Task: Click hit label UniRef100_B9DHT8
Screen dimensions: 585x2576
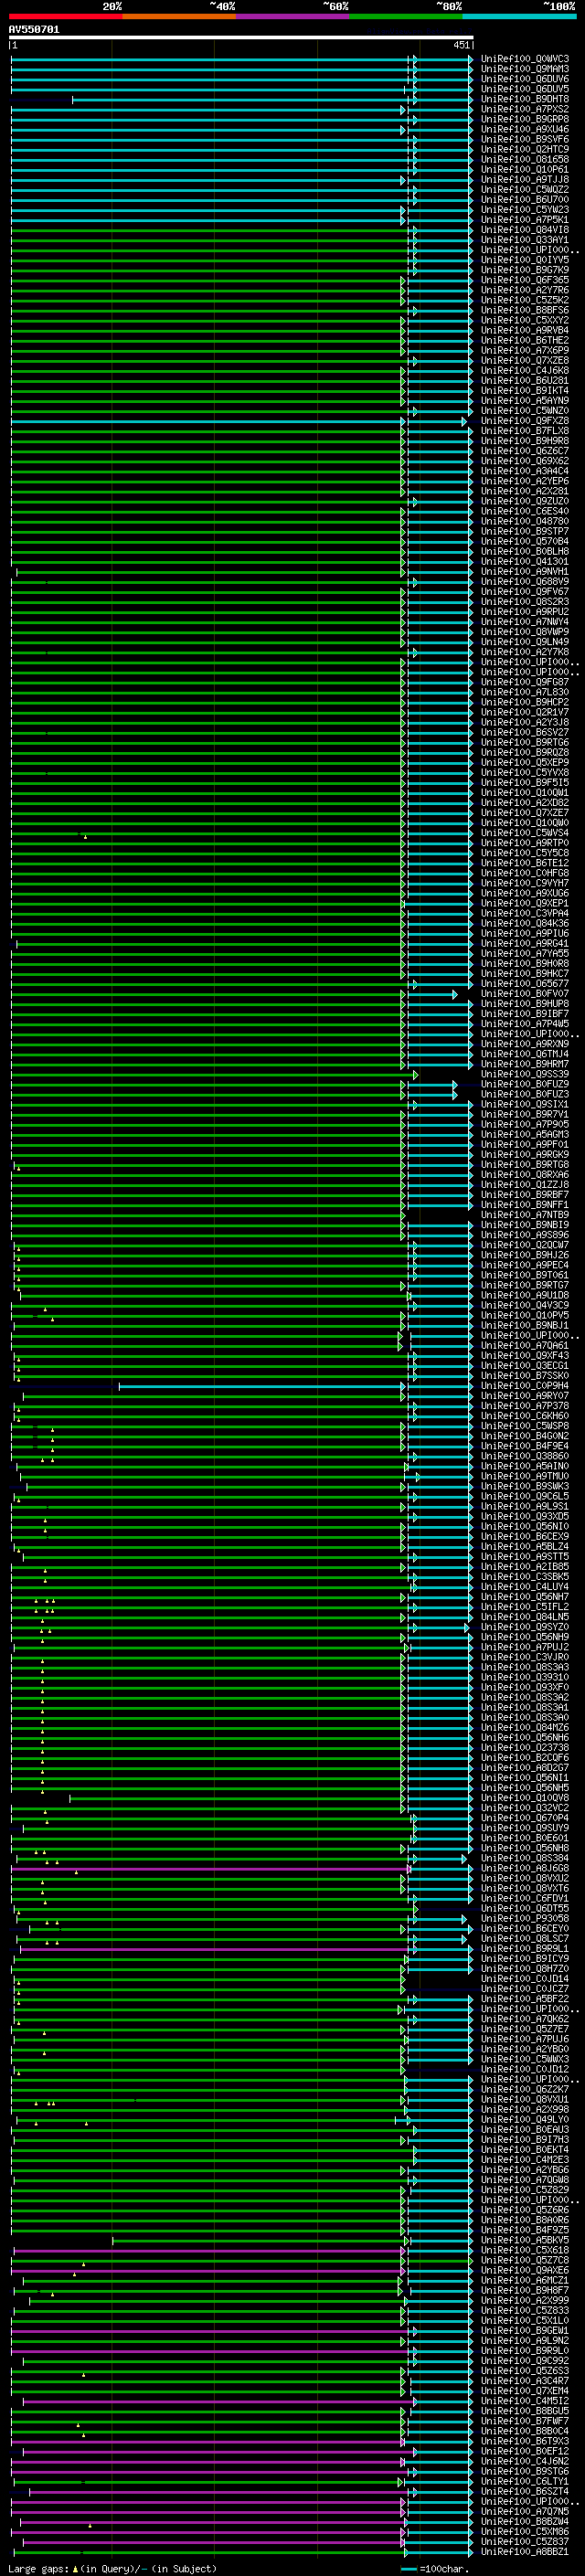Action: point(525,99)
